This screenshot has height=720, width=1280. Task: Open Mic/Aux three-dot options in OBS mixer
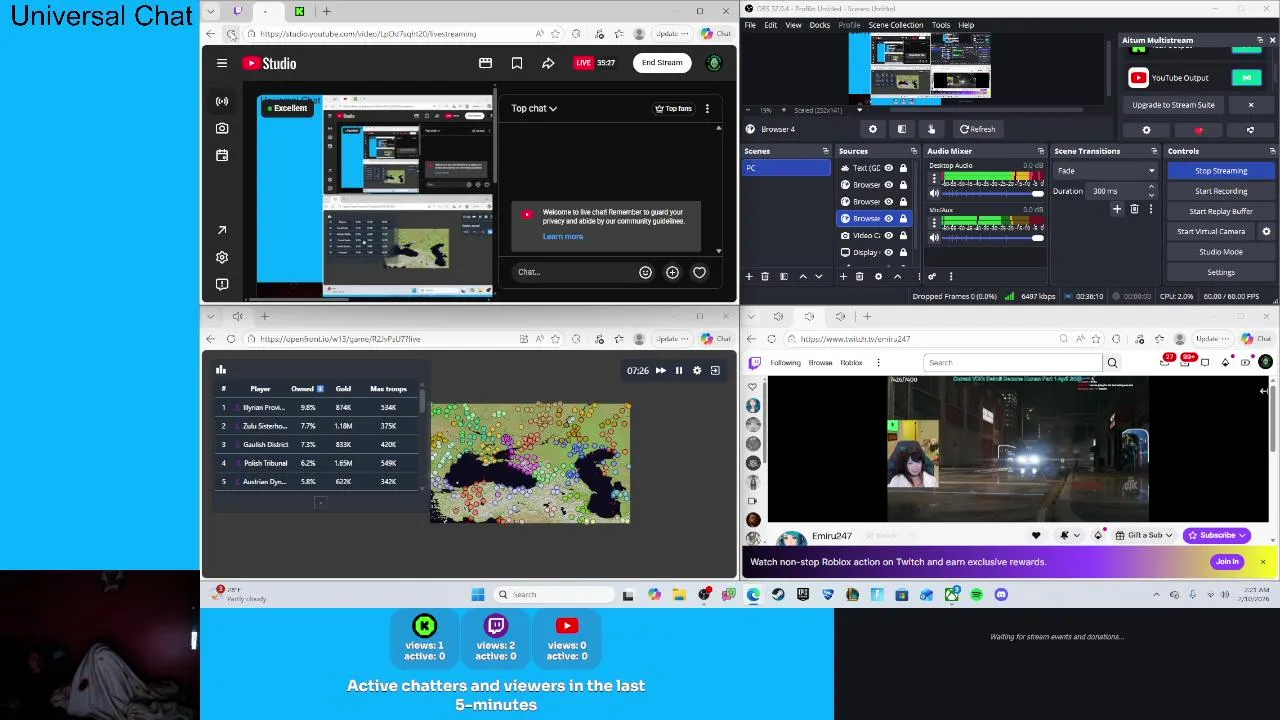(934, 222)
